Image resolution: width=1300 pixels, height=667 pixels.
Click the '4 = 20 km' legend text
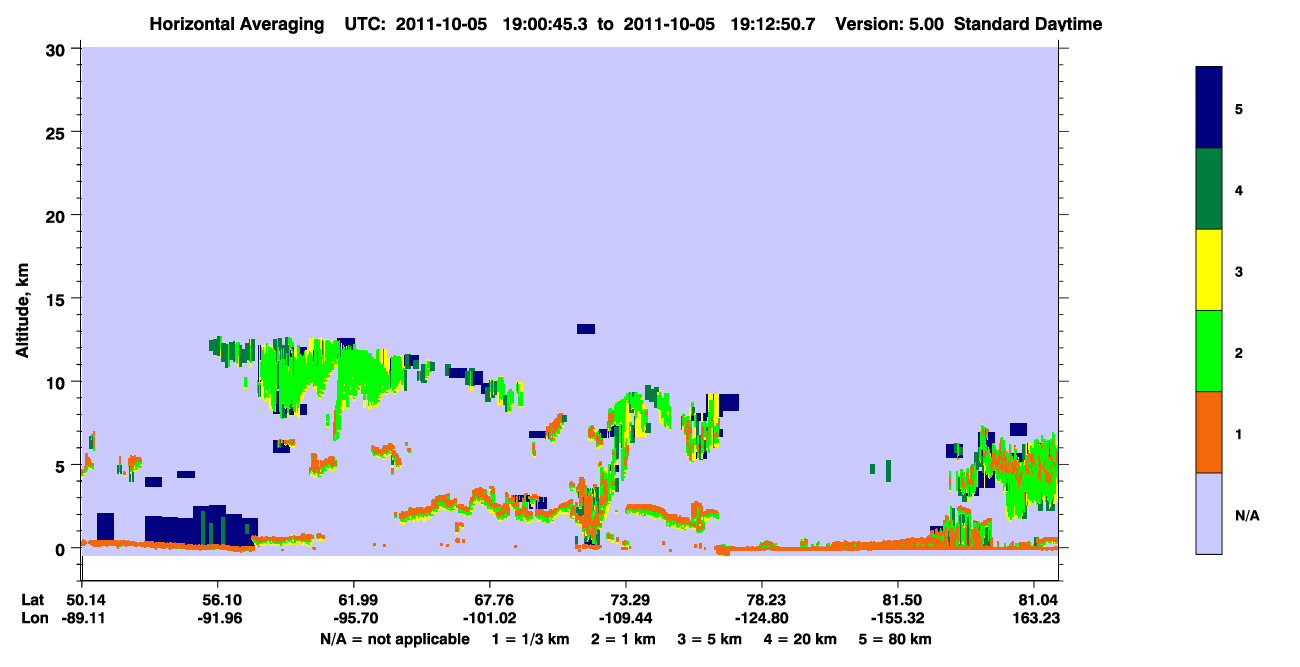click(801, 639)
